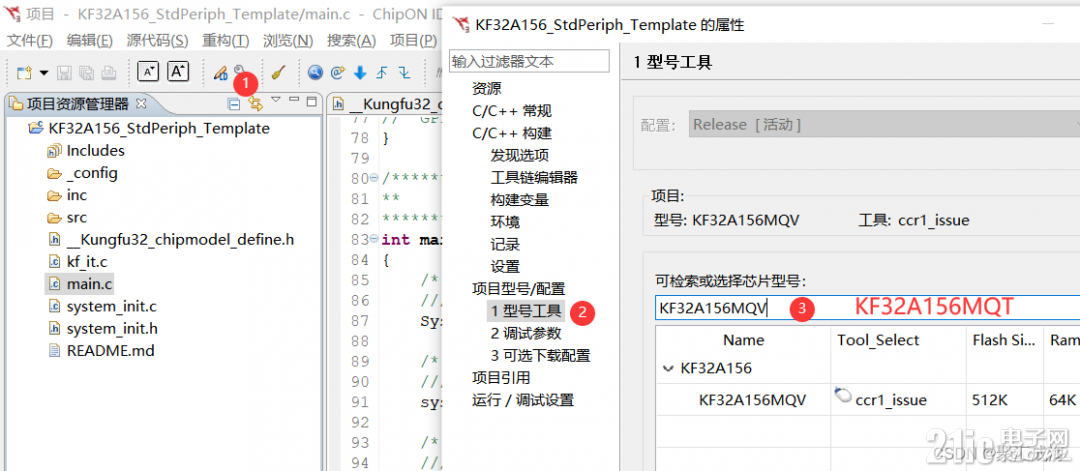Open the 项目(P) menu
Image resolution: width=1080 pixels, height=471 pixels.
click(413, 41)
